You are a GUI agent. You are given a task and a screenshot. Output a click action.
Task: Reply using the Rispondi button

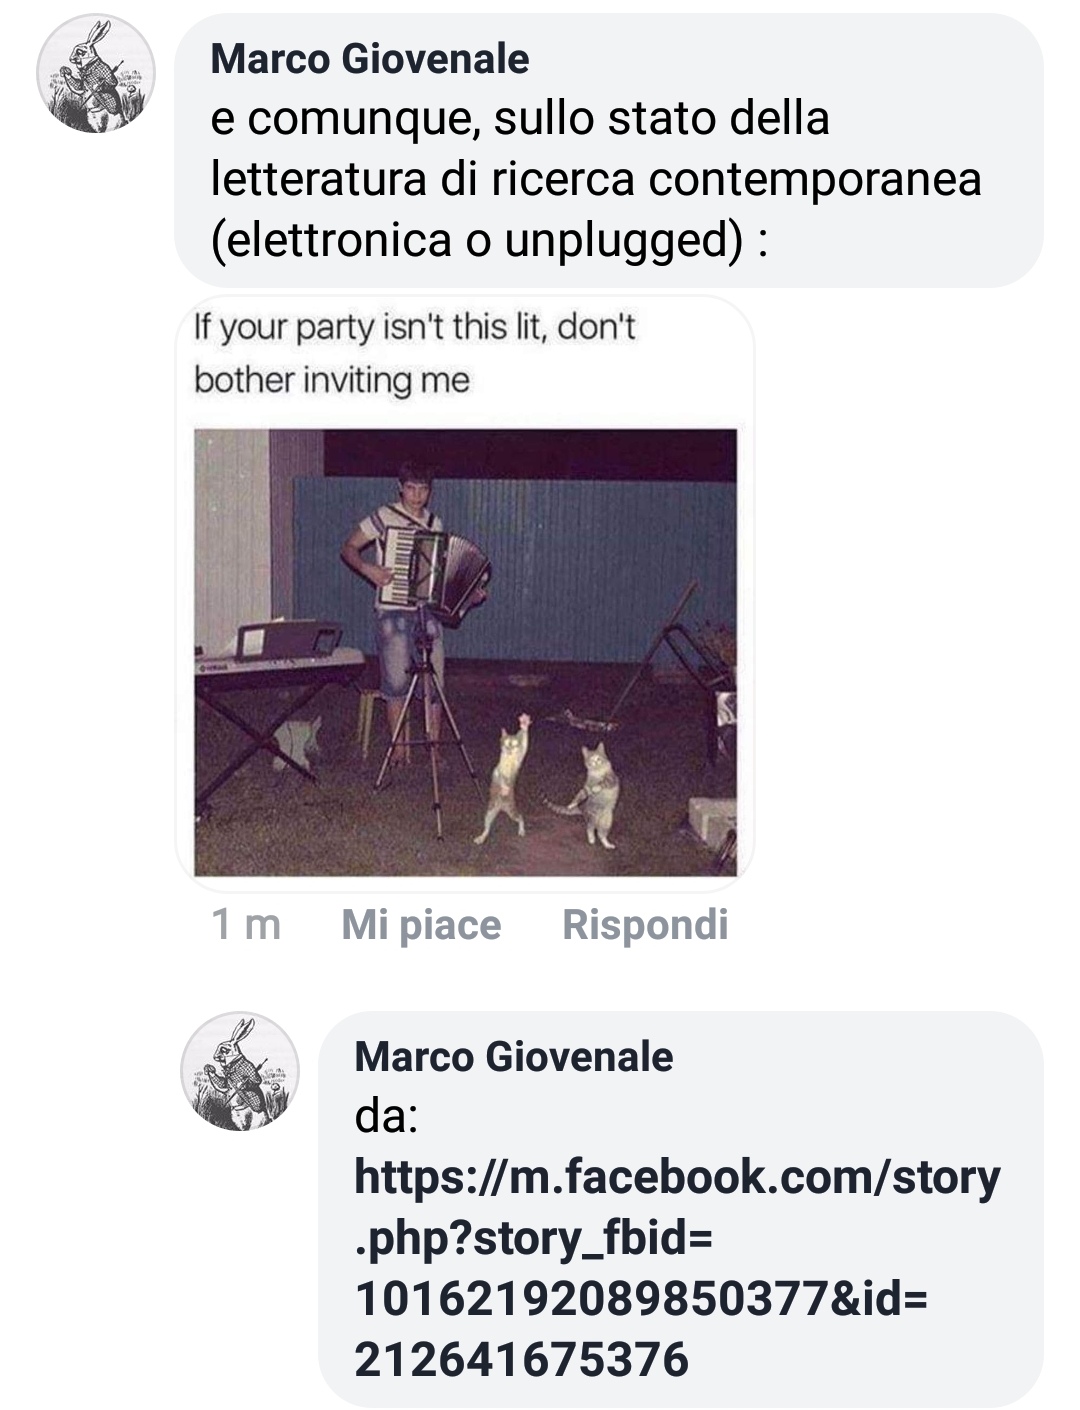645,924
